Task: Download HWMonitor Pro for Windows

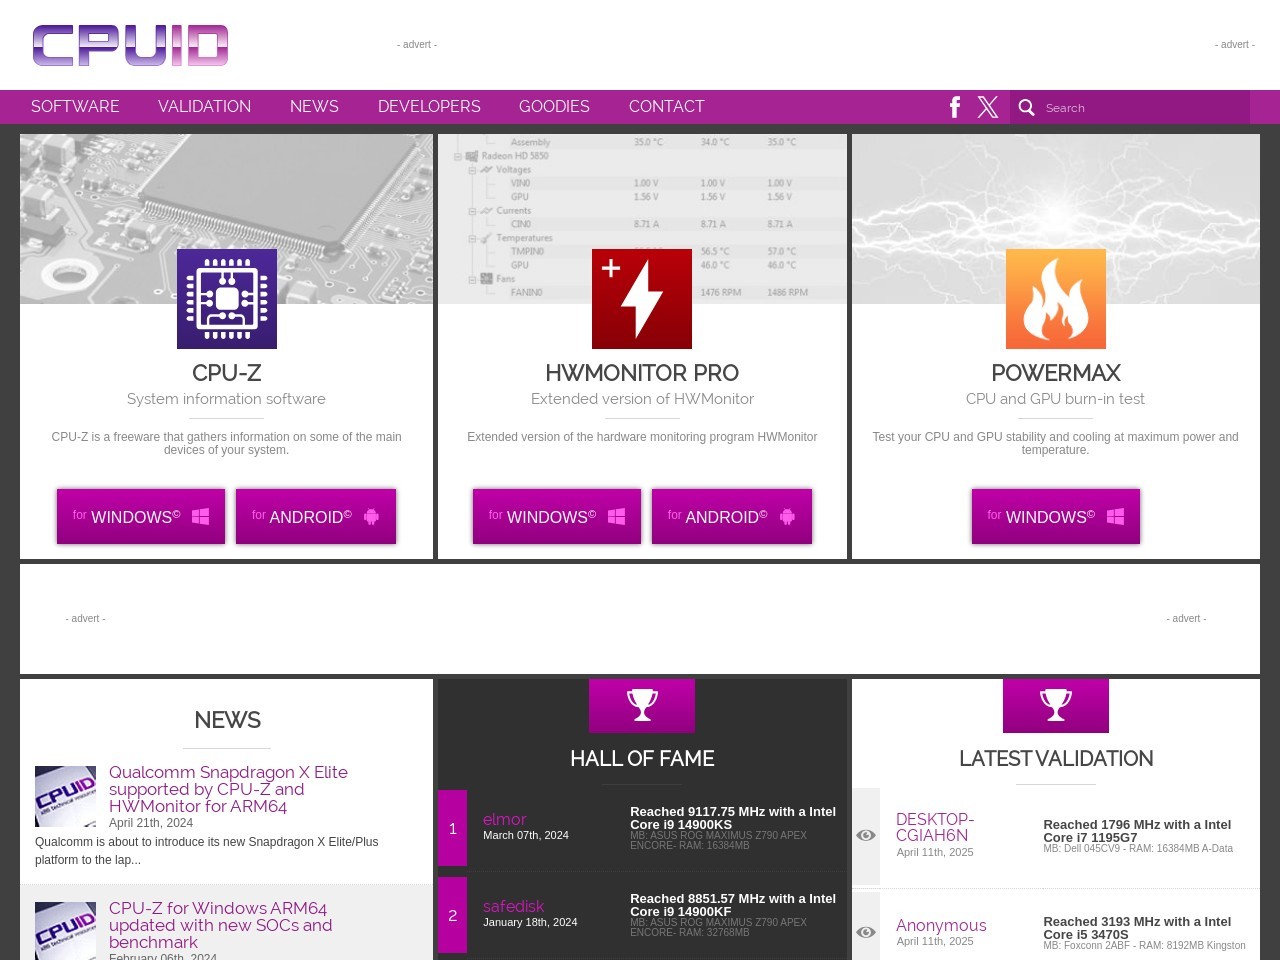Action: (x=557, y=516)
